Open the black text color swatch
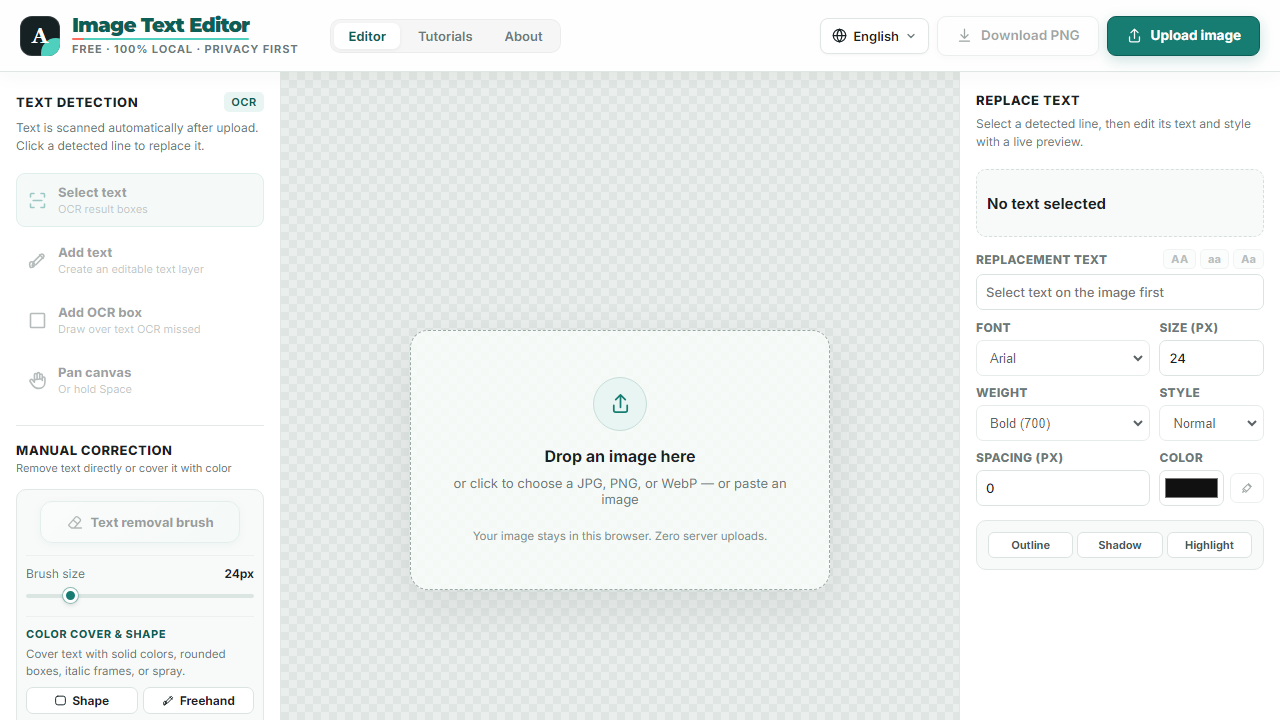The height and width of the screenshot is (720, 1280). (1191, 488)
